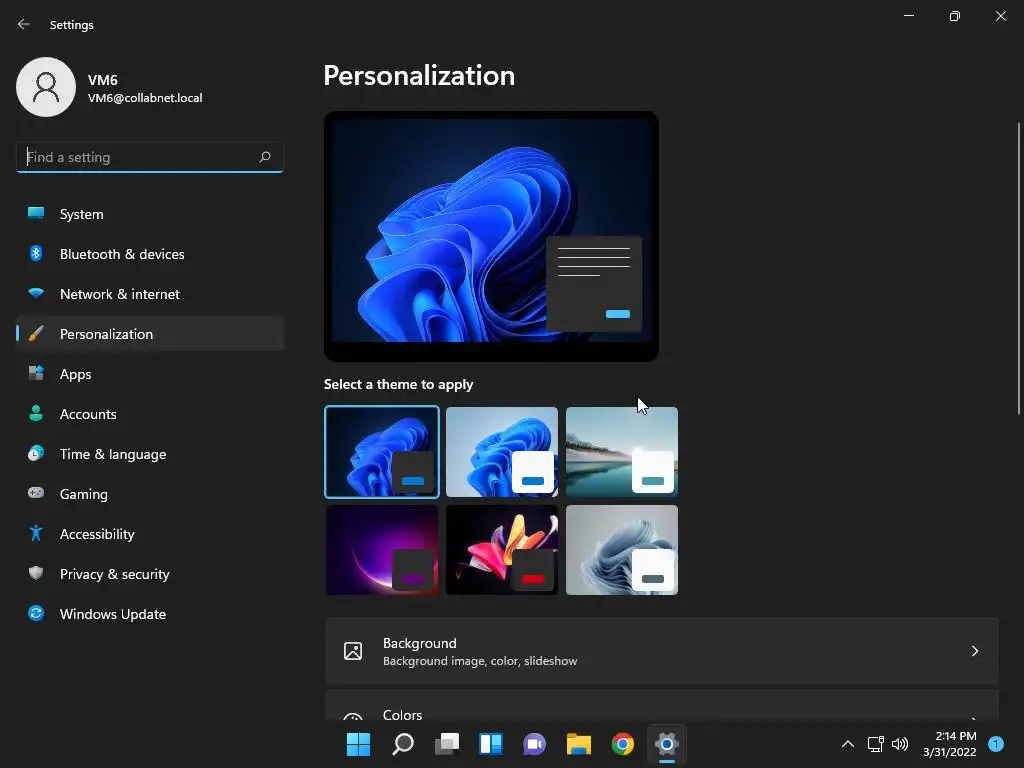This screenshot has height=768, width=1024.
Task: Launch Google Chrome from the taskbar
Action: pyautogui.click(x=623, y=744)
